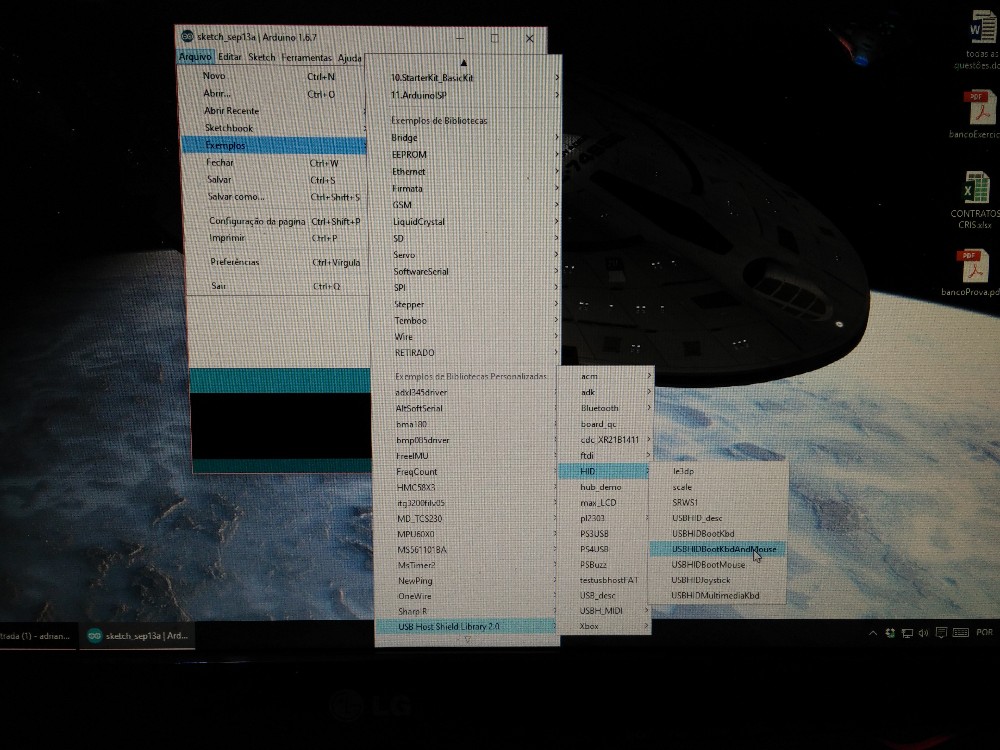Open USBHIDBootKbd example sketch

pyautogui.click(x=719, y=534)
